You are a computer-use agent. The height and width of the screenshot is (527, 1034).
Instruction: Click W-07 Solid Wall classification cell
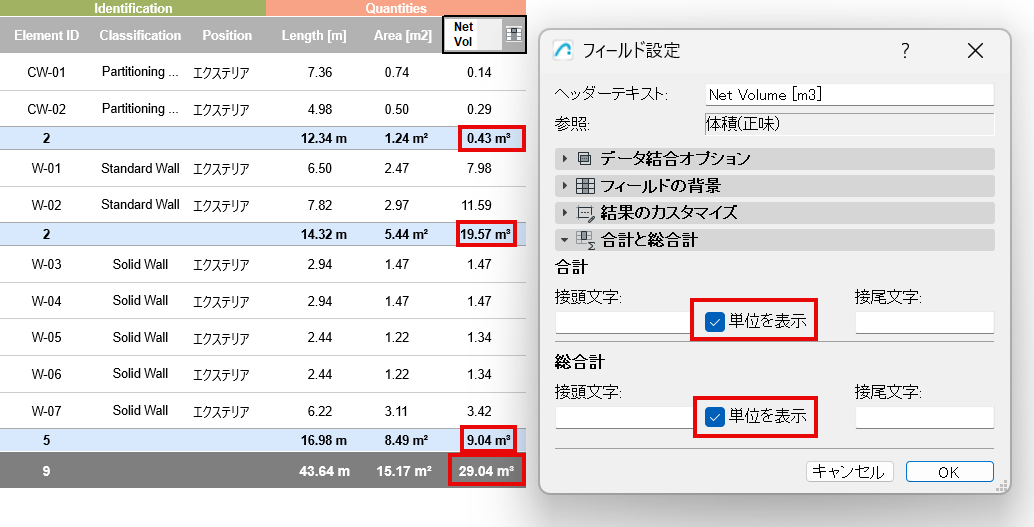[140, 410]
